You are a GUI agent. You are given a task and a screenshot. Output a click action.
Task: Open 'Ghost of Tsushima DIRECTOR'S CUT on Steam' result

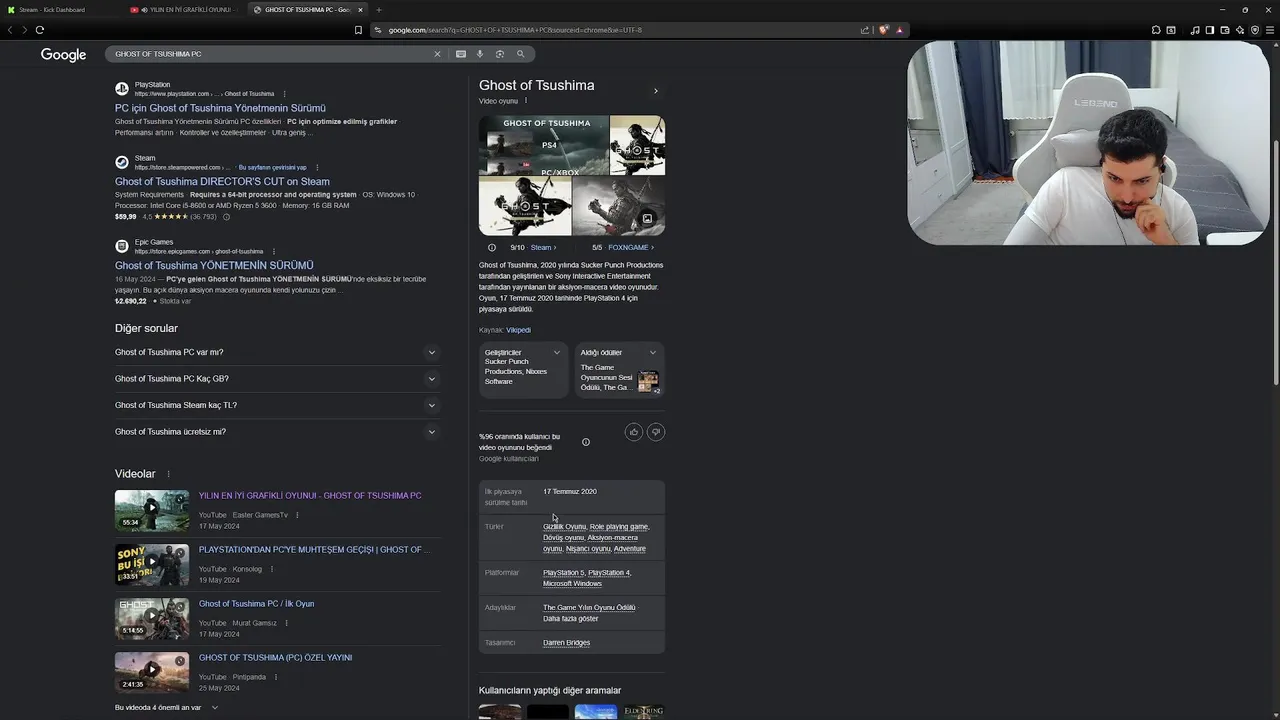point(222,182)
